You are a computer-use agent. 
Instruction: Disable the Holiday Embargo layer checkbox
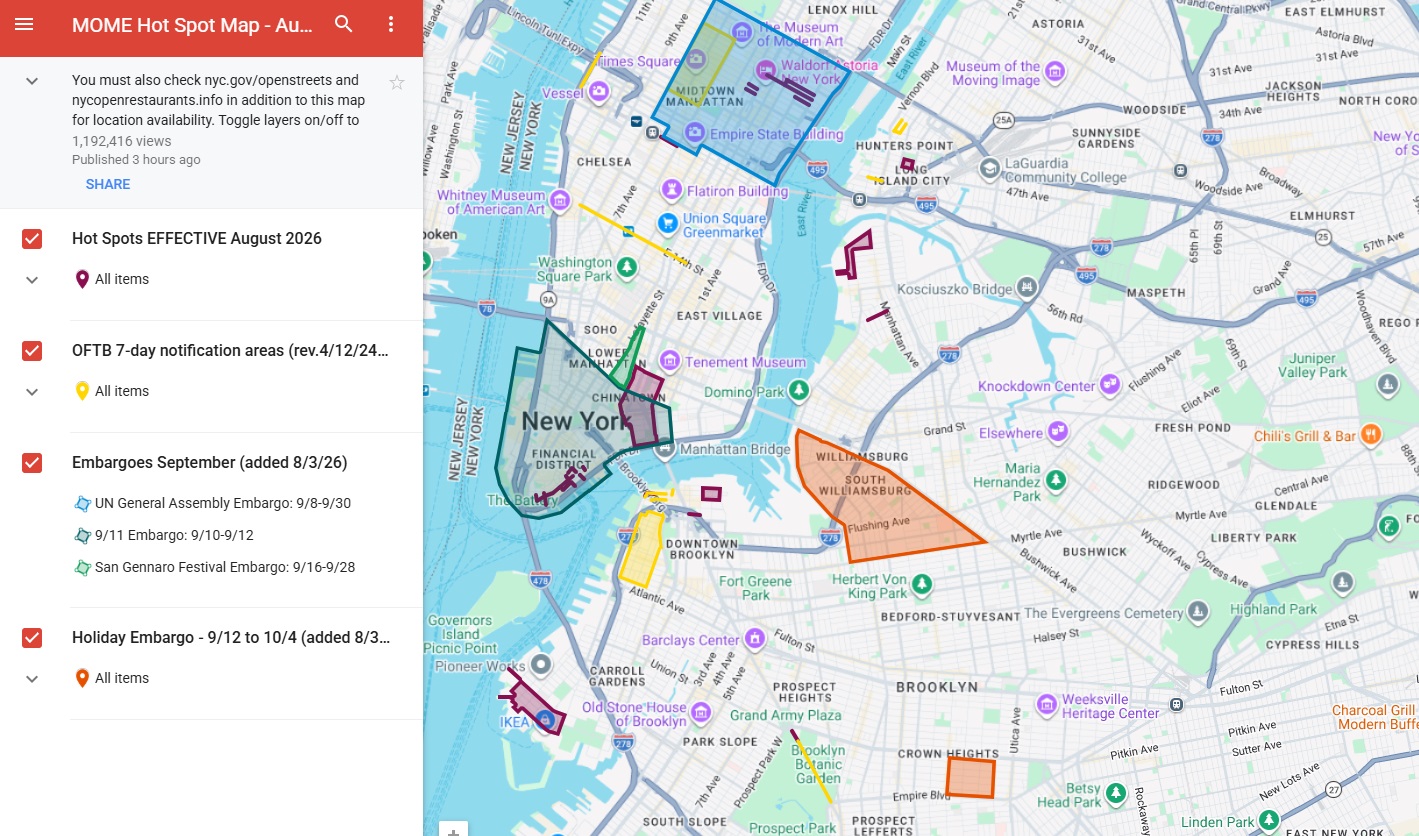click(32, 637)
